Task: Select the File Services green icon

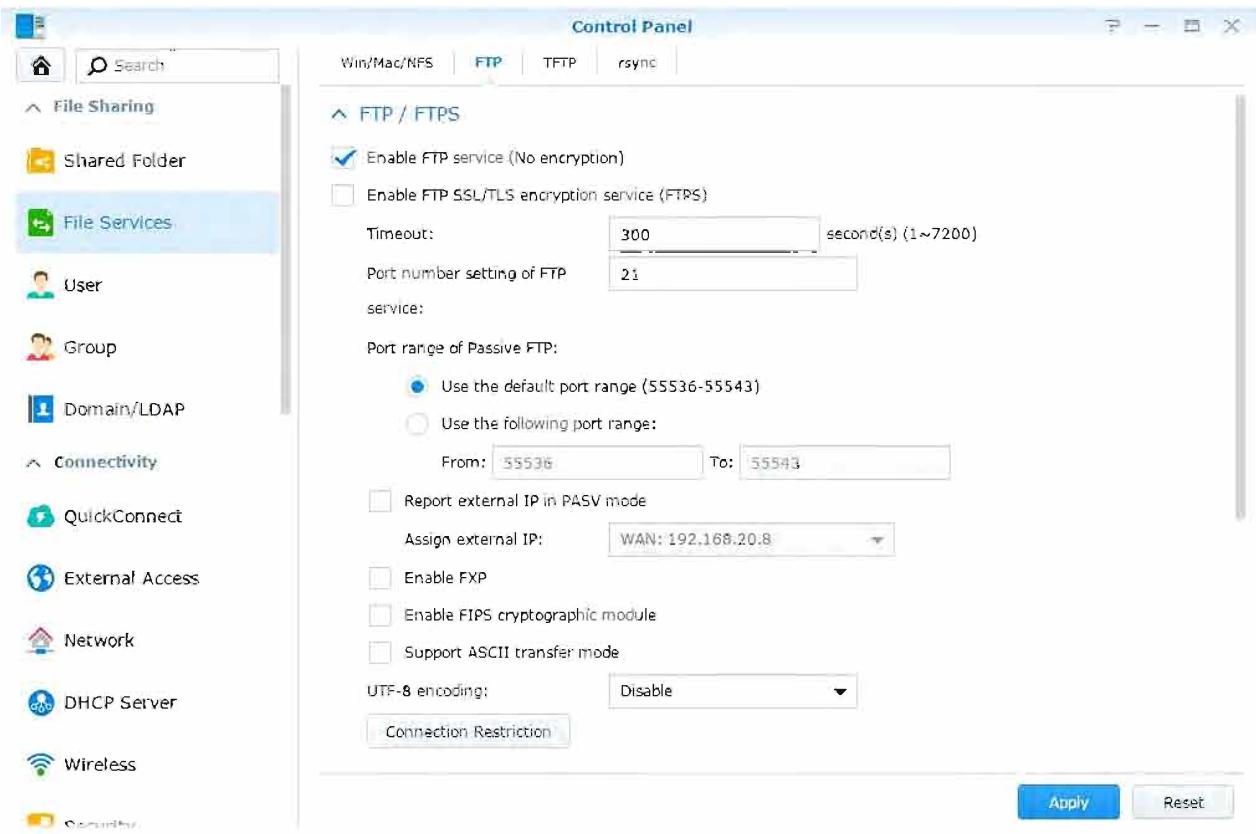Action: point(38,222)
